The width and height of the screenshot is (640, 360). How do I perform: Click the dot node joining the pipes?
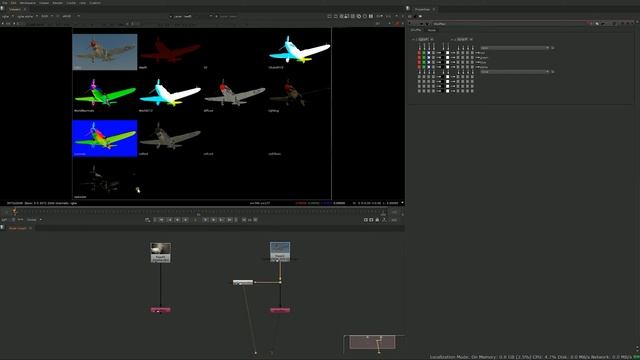(x=280, y=282)
